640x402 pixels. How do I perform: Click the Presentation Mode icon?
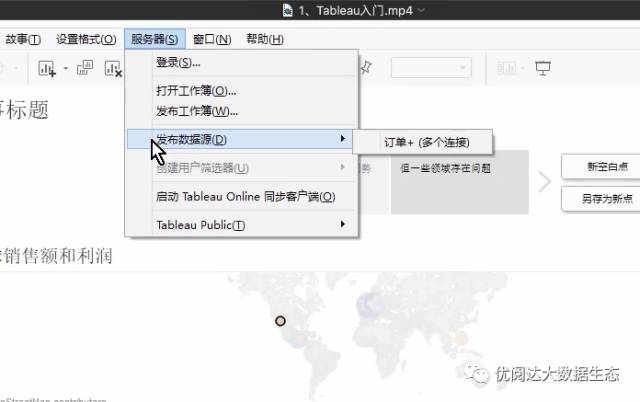[543, 68]
